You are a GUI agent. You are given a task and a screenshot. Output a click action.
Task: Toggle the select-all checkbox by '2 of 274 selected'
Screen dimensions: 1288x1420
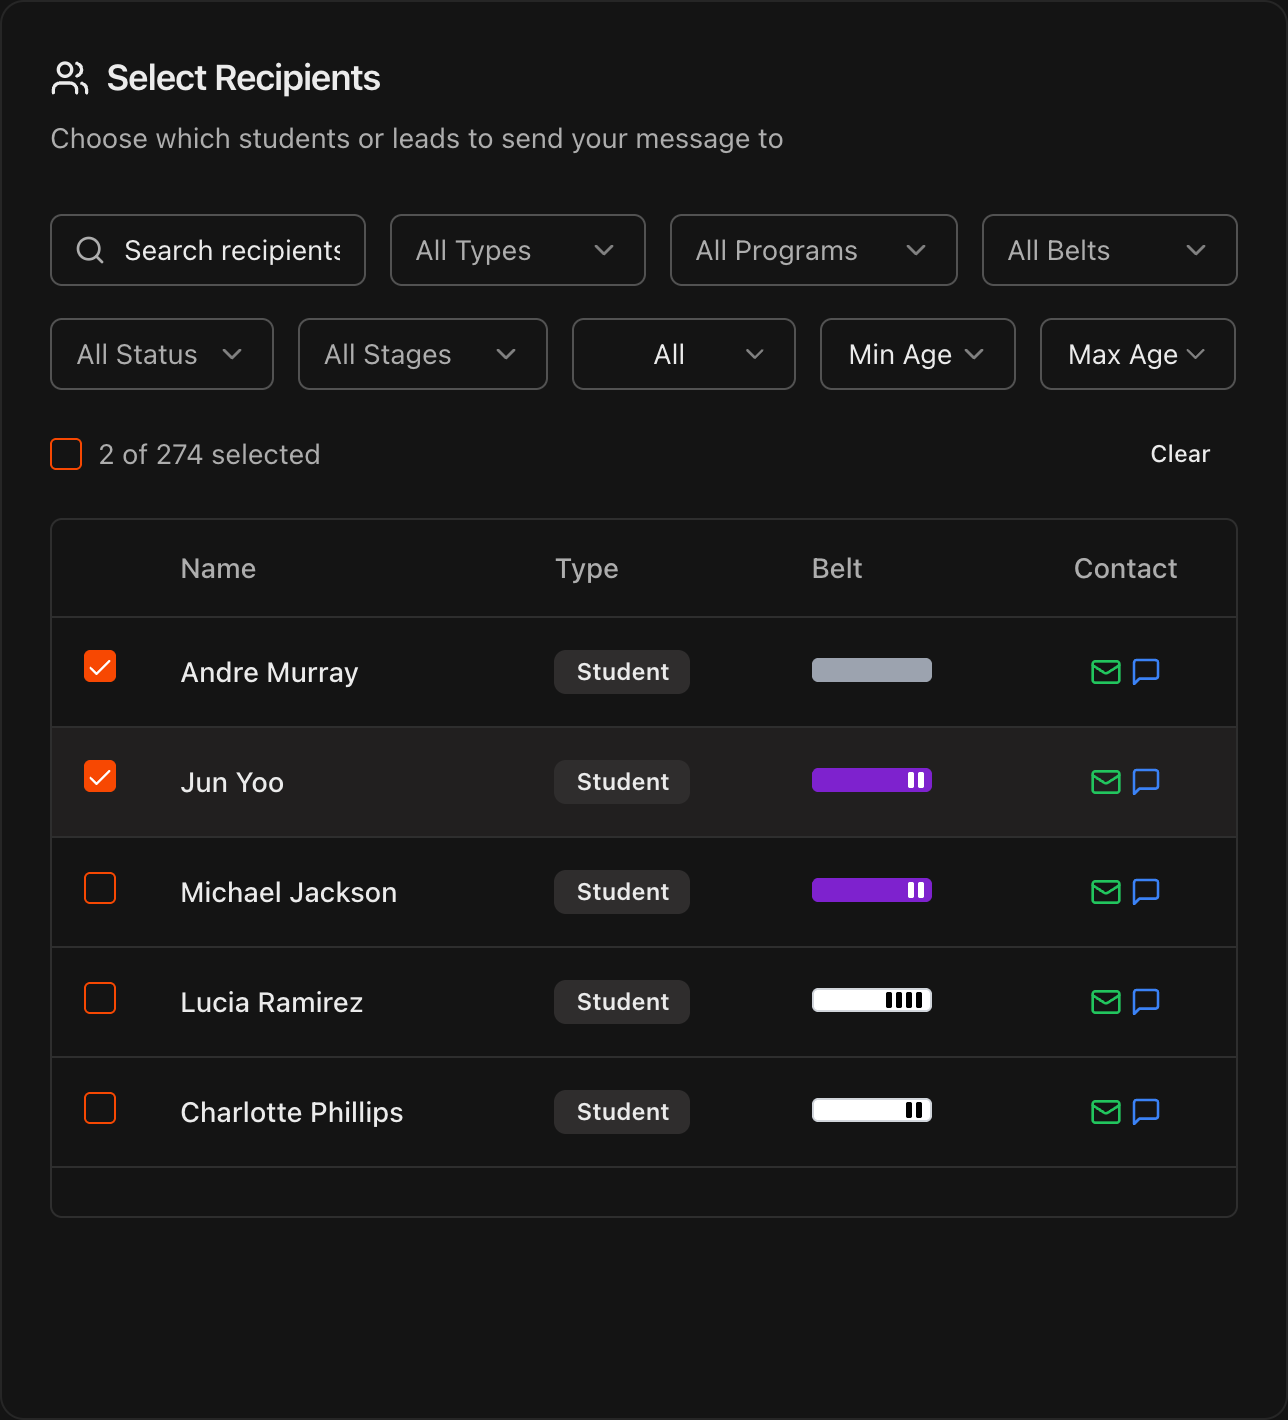[x=66, y=454]
